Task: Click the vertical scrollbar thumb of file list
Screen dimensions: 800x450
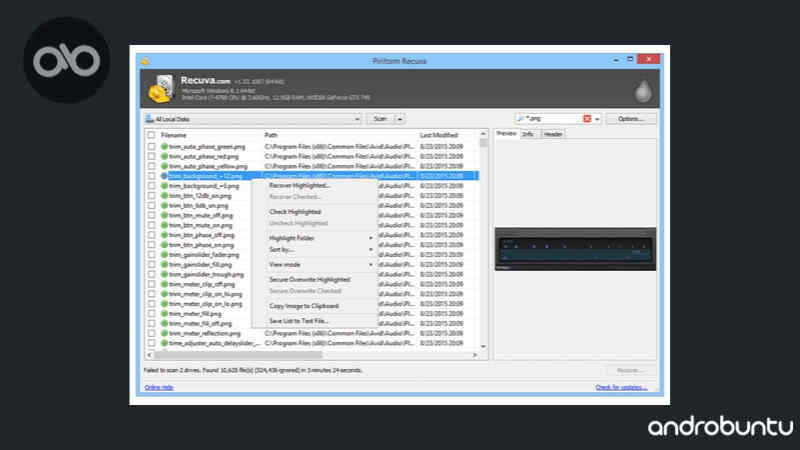Action: (483, 143)
